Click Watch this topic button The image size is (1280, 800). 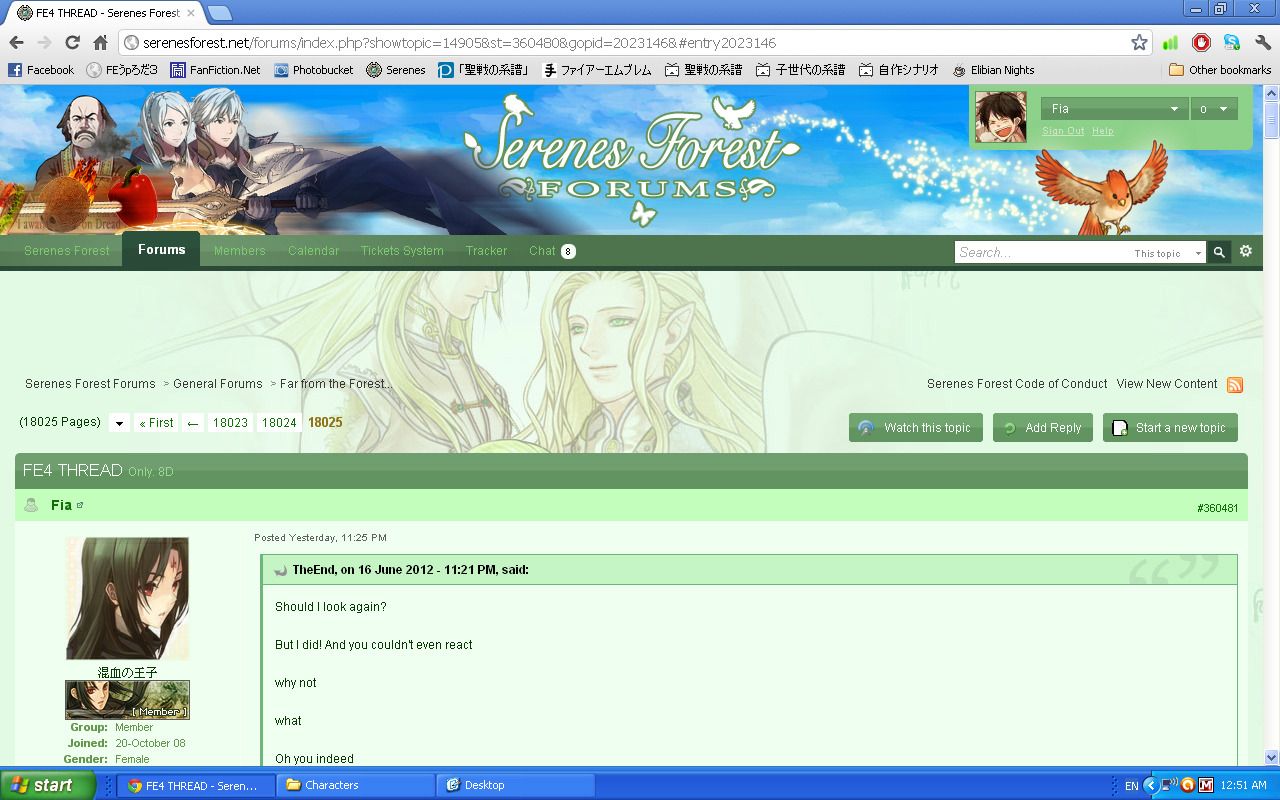coord(916,427)
